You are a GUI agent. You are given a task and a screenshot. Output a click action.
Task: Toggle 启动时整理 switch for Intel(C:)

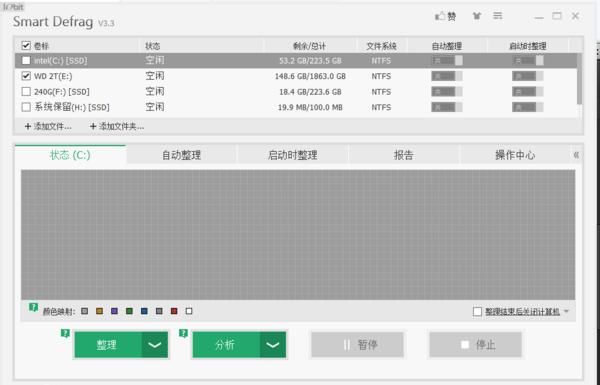tap(528, 60)
